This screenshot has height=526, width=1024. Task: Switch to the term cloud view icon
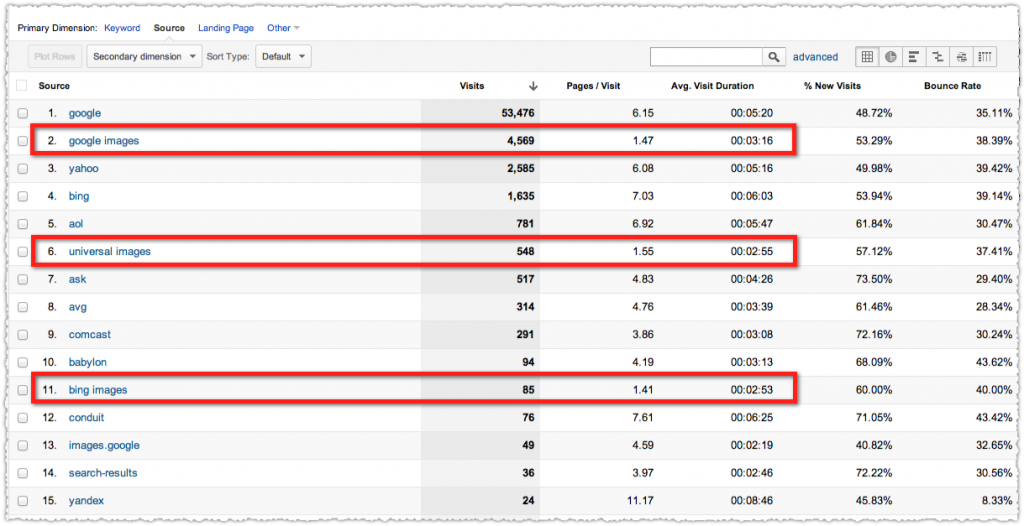(x=961, y=57)
